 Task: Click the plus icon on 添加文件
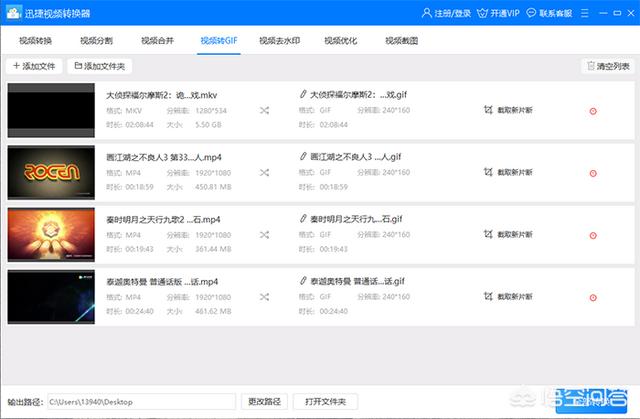click(16, 66)
